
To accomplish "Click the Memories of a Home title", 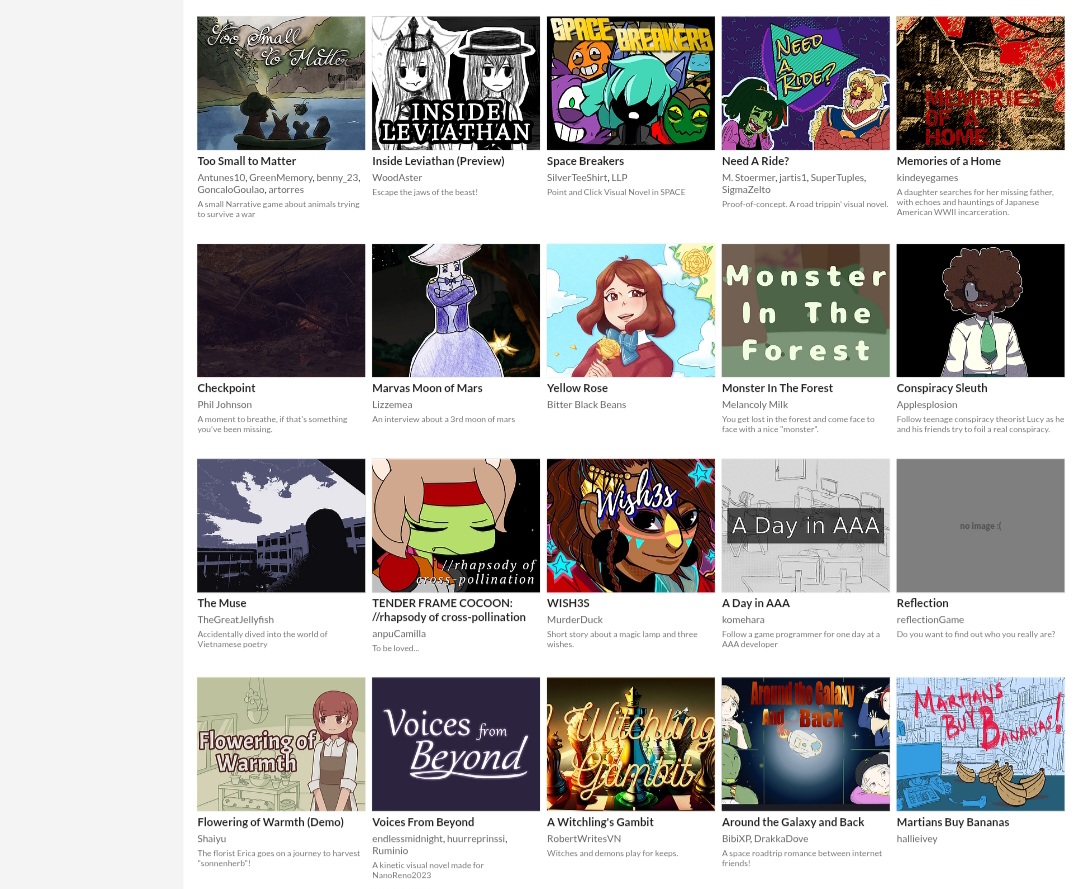I will click(x=948, y=161).
